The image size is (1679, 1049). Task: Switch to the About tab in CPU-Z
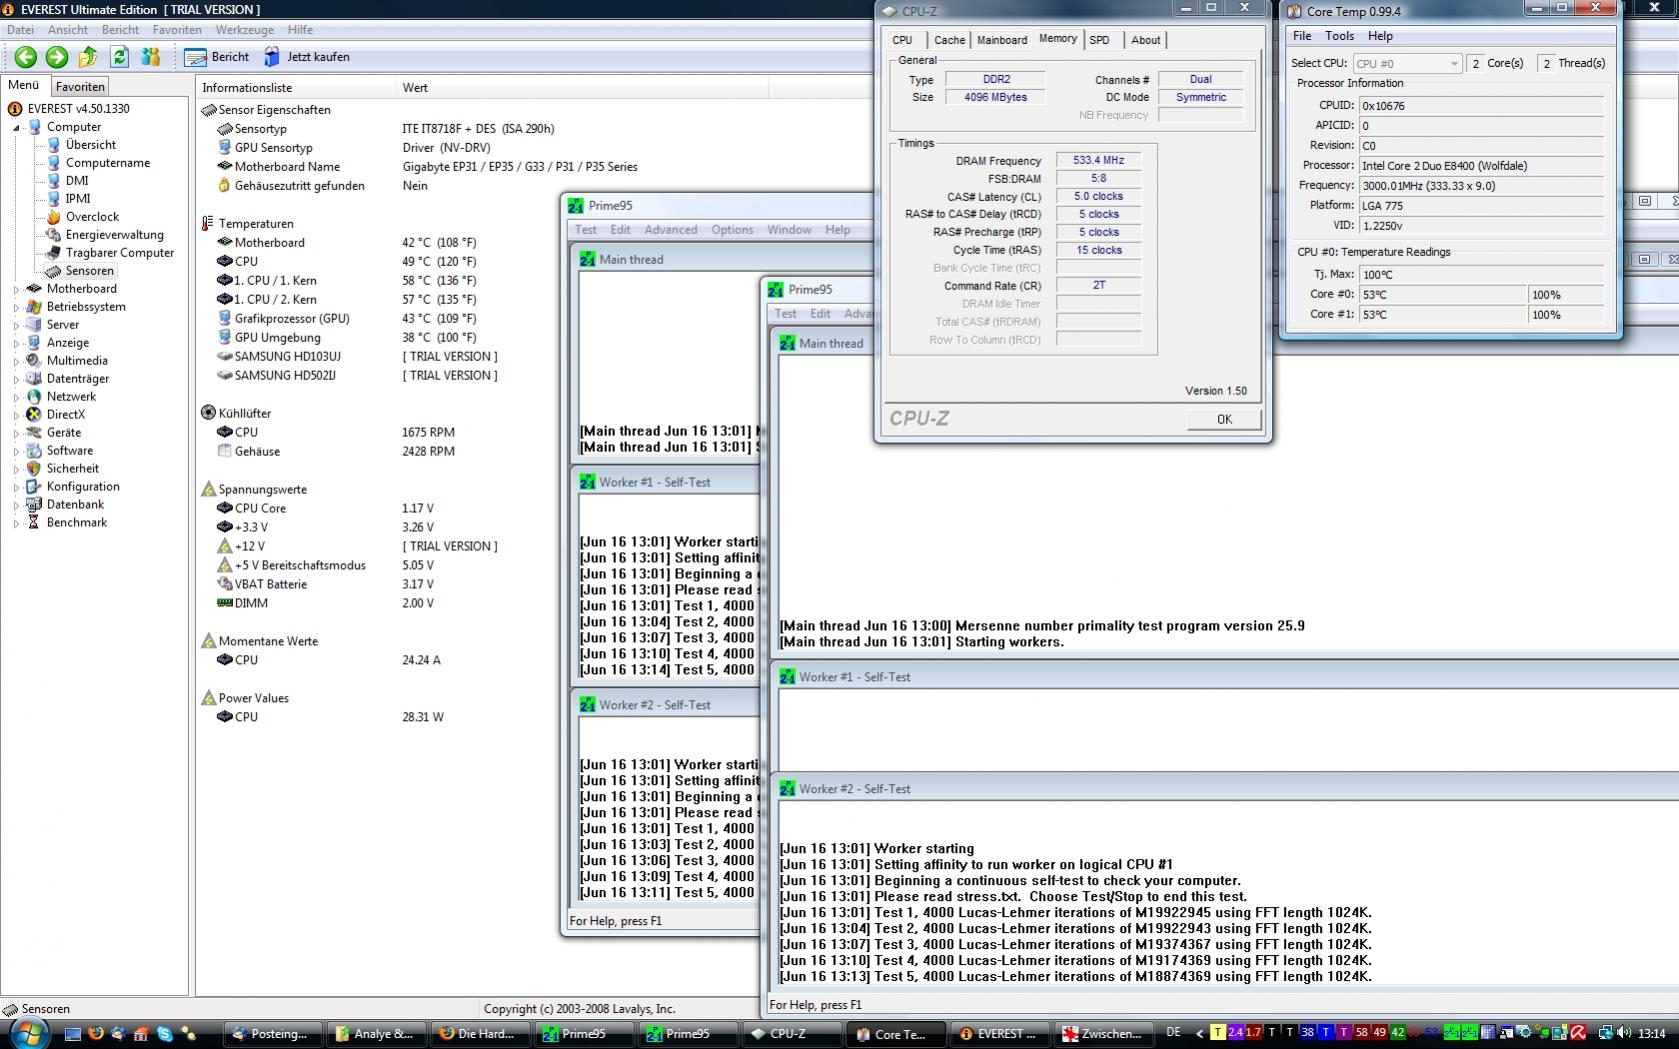(x=1146, y=40)
